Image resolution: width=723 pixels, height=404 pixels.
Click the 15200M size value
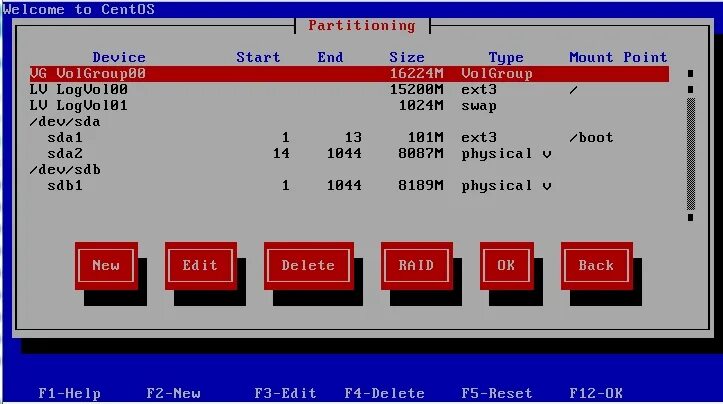coord(416,89)
